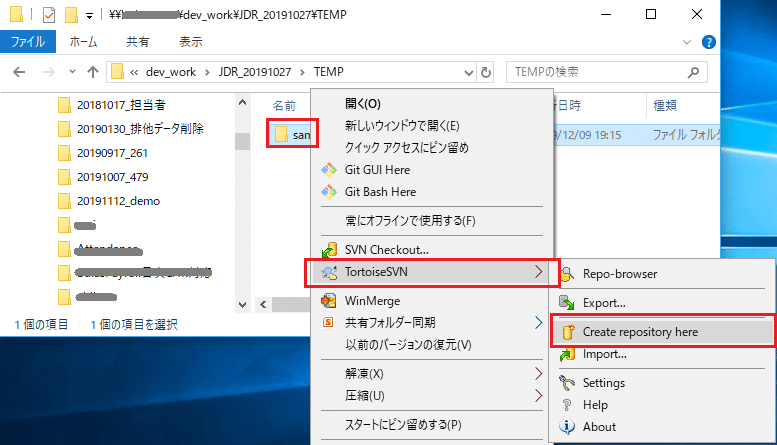777x445 pixels.
Task: Click navigation pane scroll down arrow
Action: [x=242, y=305]
